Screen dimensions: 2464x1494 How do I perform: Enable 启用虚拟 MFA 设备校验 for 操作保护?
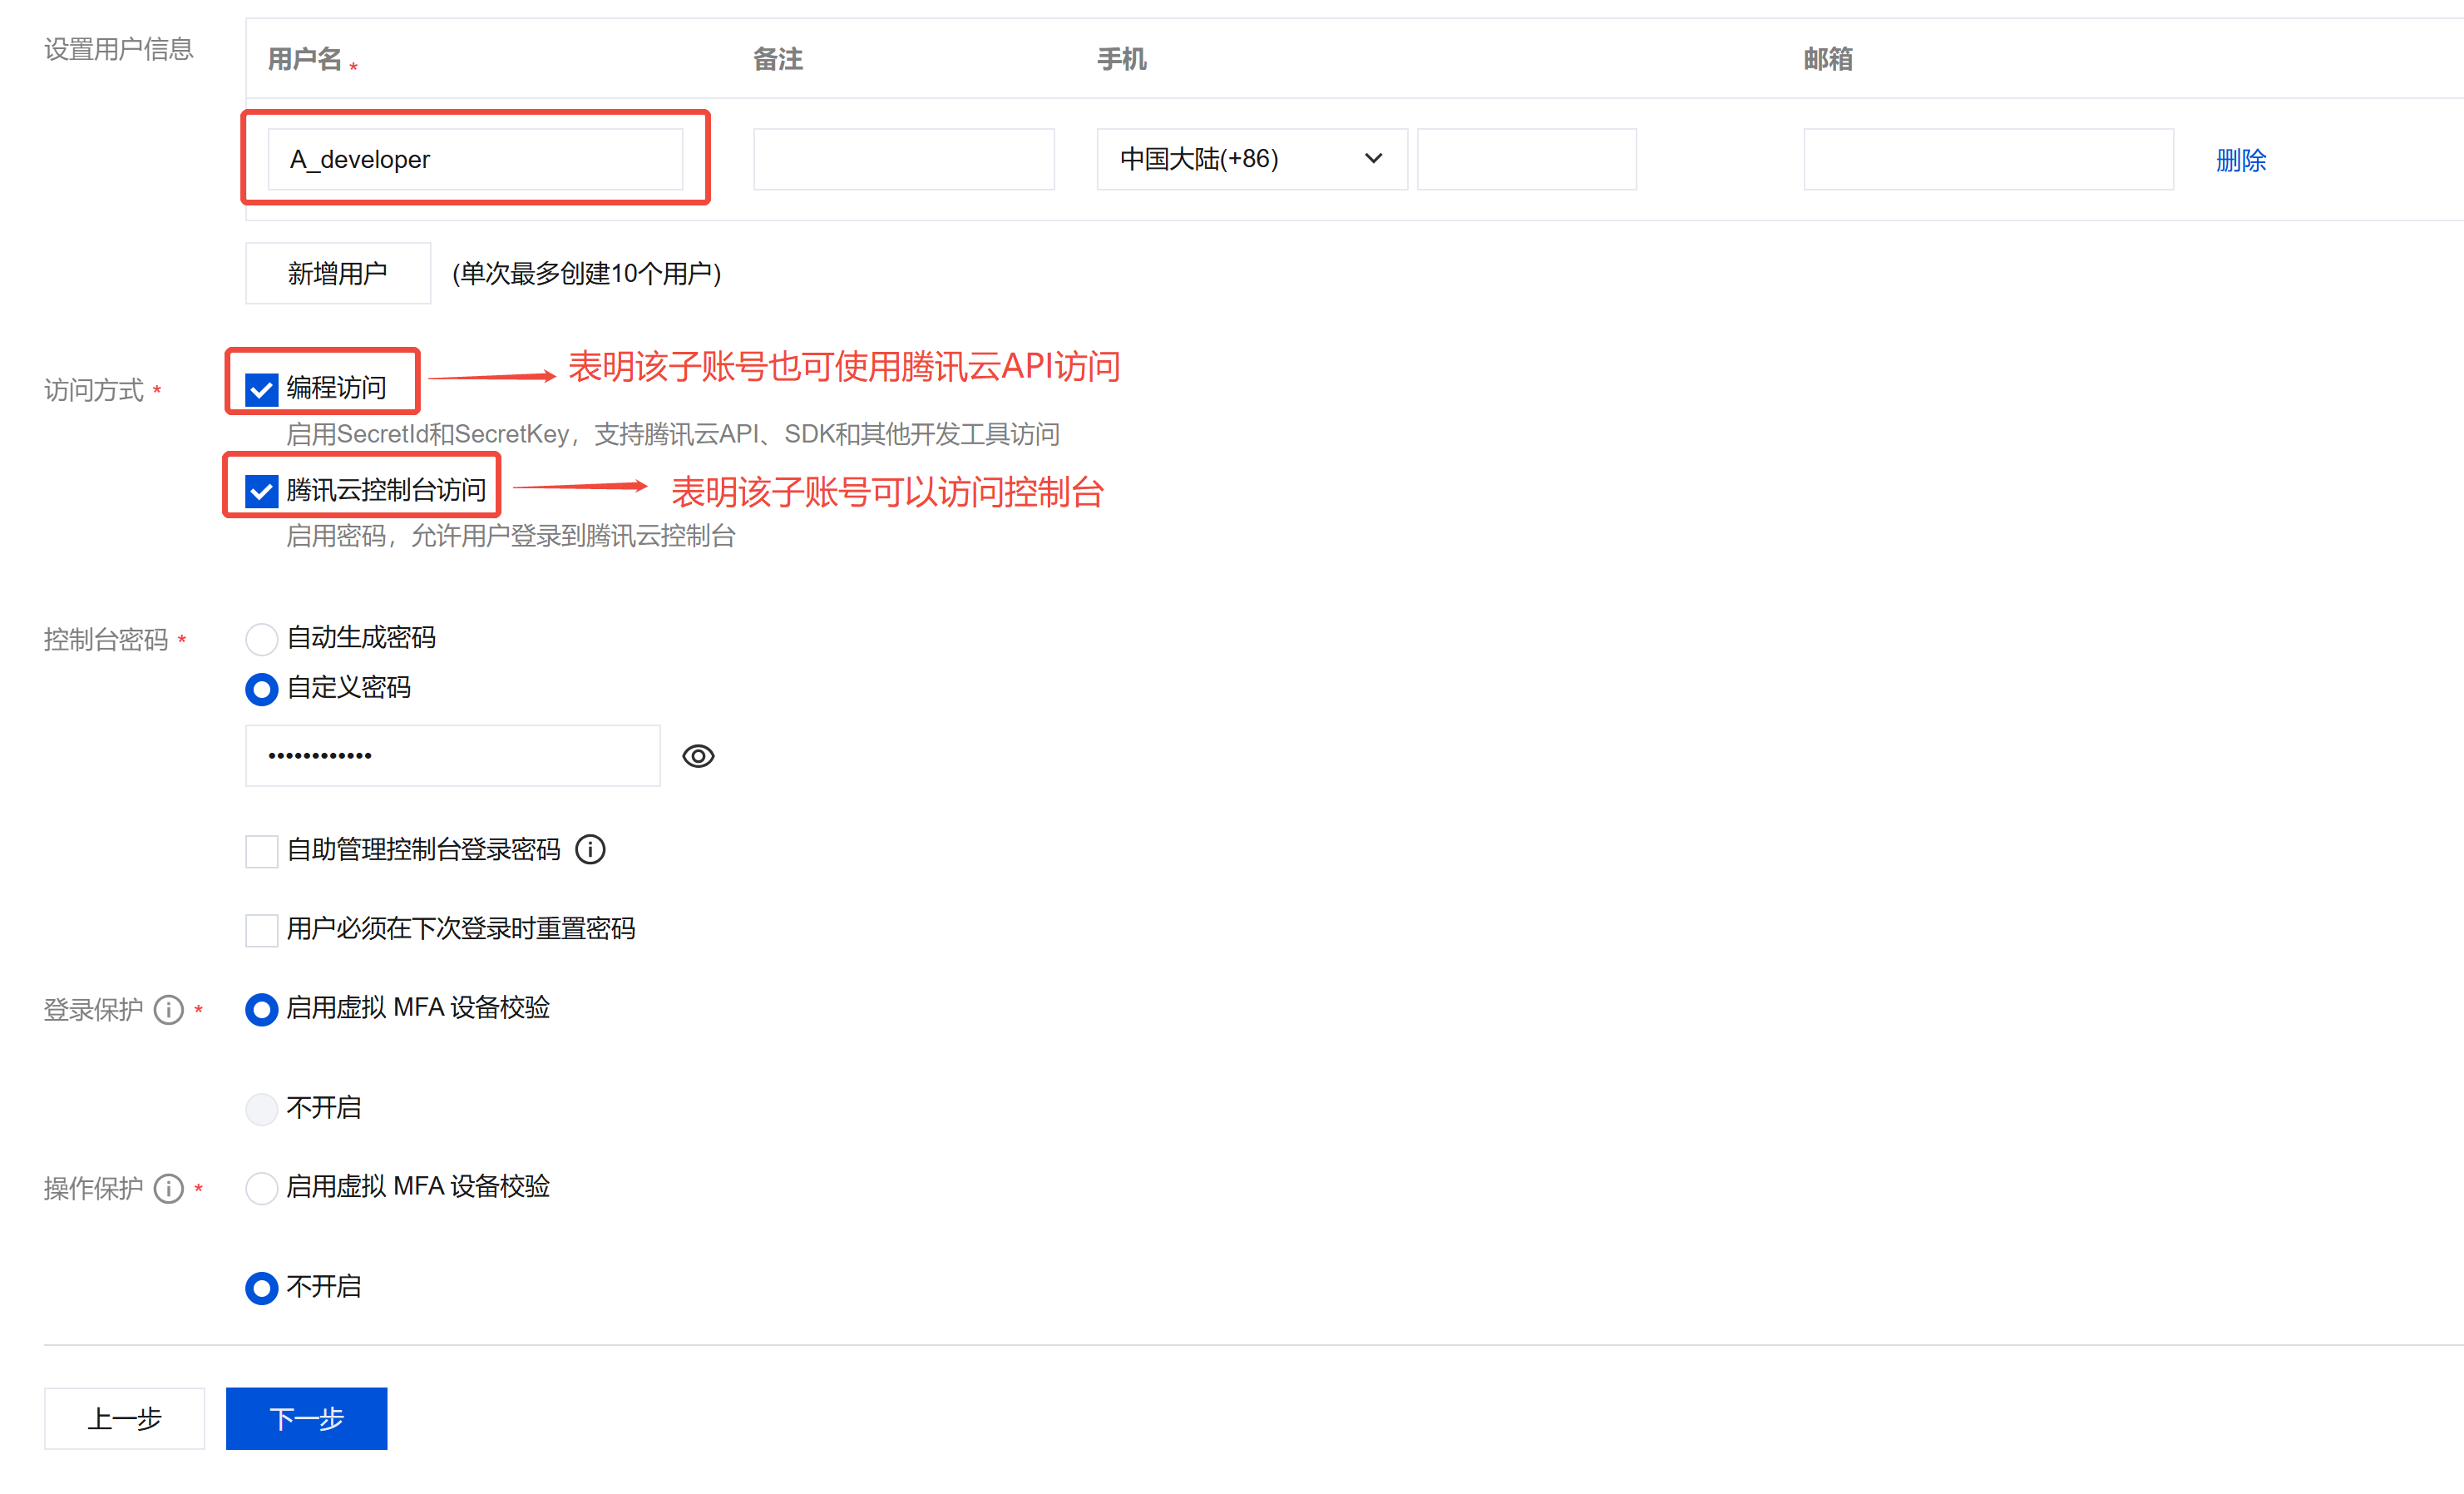tap(262, 1187)
